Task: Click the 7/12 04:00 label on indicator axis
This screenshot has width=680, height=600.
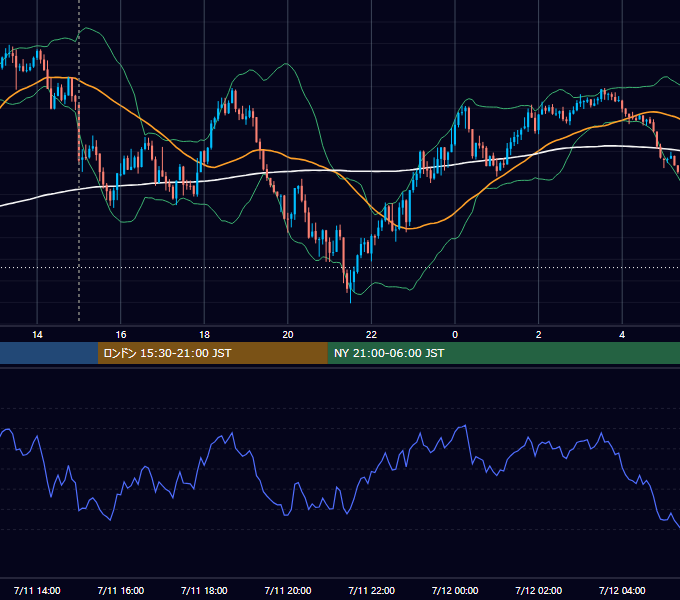Action: coord(622,590)
